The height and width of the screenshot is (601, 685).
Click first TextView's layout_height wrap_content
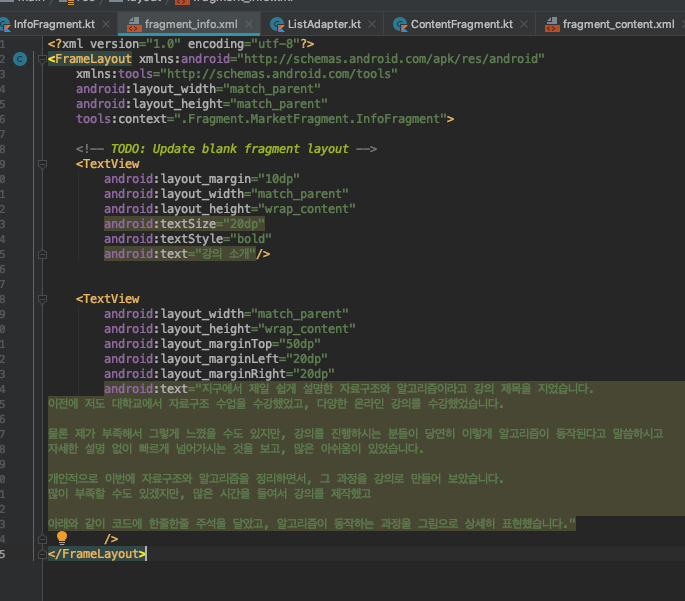[x=229, y=209]
